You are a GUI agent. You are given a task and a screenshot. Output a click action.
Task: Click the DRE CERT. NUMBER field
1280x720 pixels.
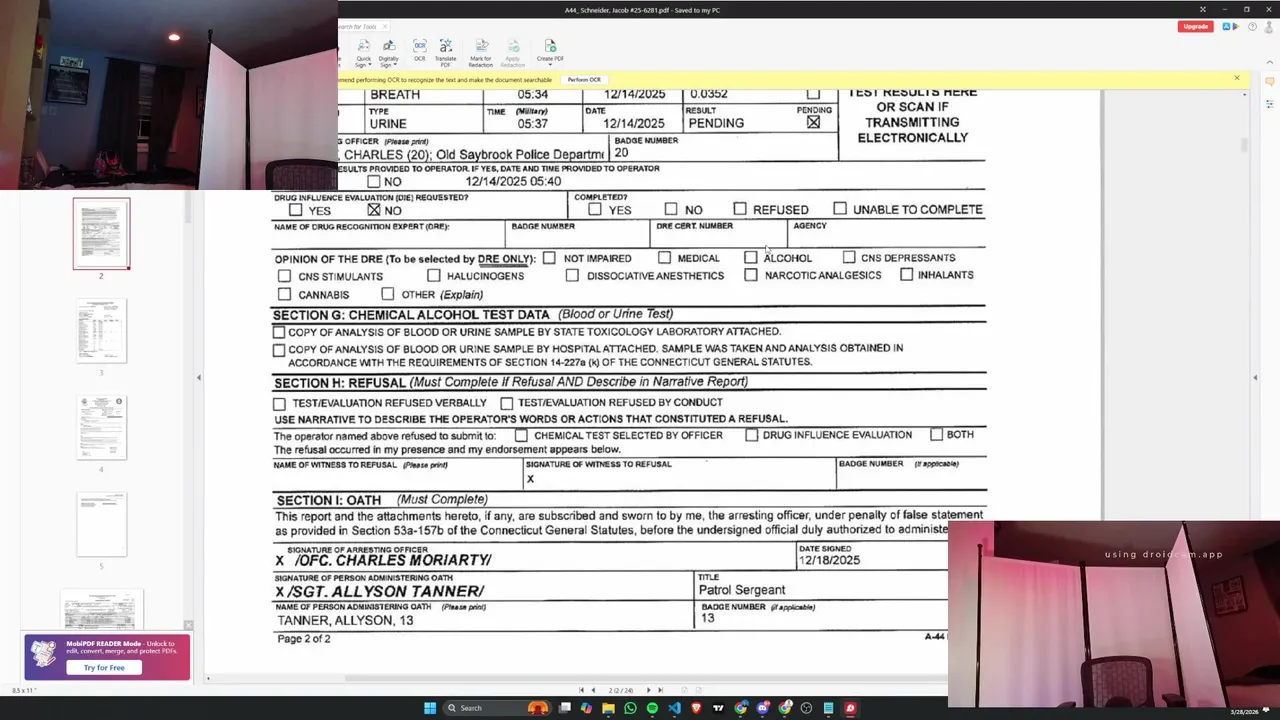[718, 234]
